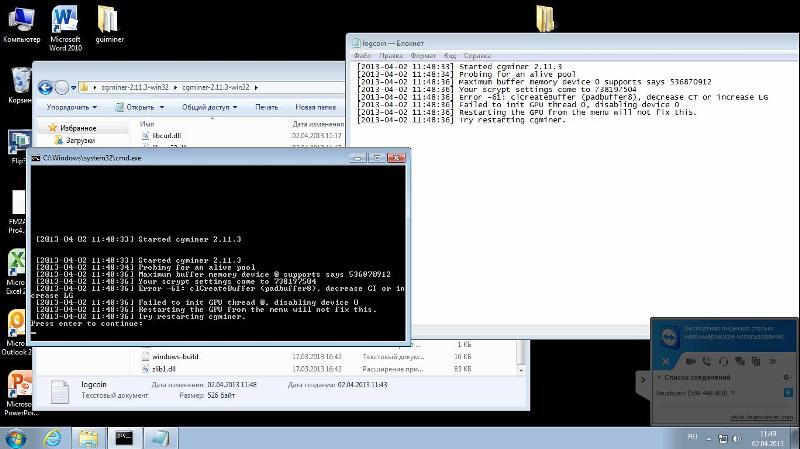Collapse the Список соединений section
The height and width of the screenshot is (449, 800).
coord(659,378)
